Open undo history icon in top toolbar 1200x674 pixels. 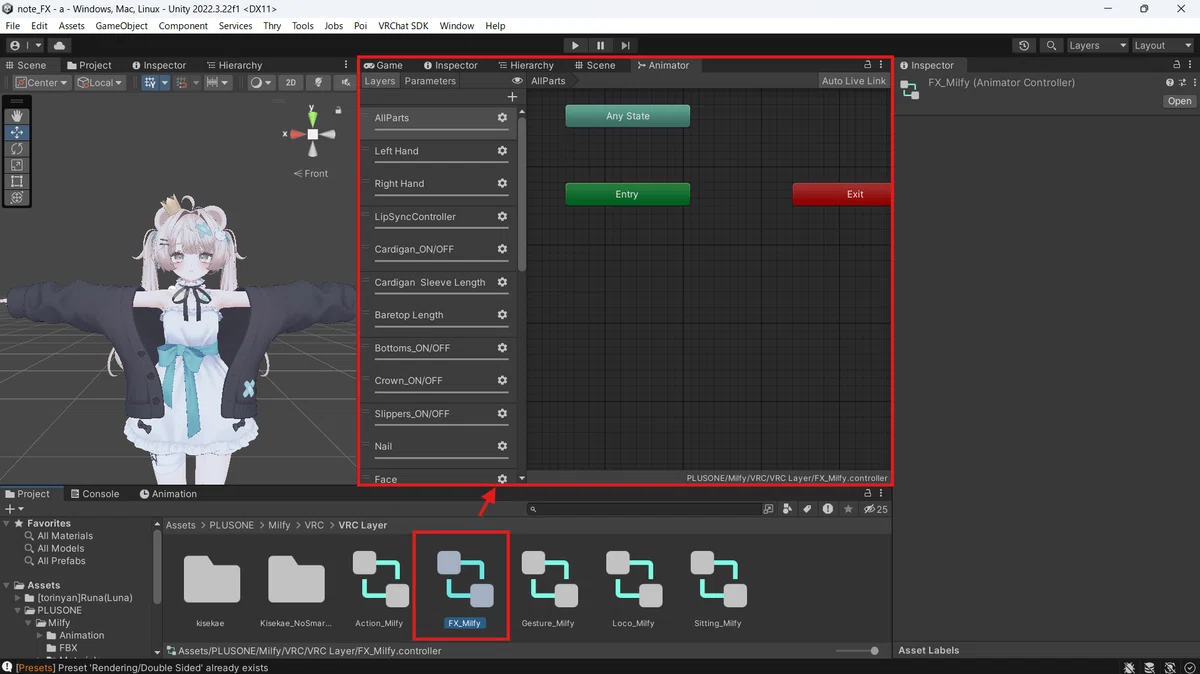[1024, 46]
